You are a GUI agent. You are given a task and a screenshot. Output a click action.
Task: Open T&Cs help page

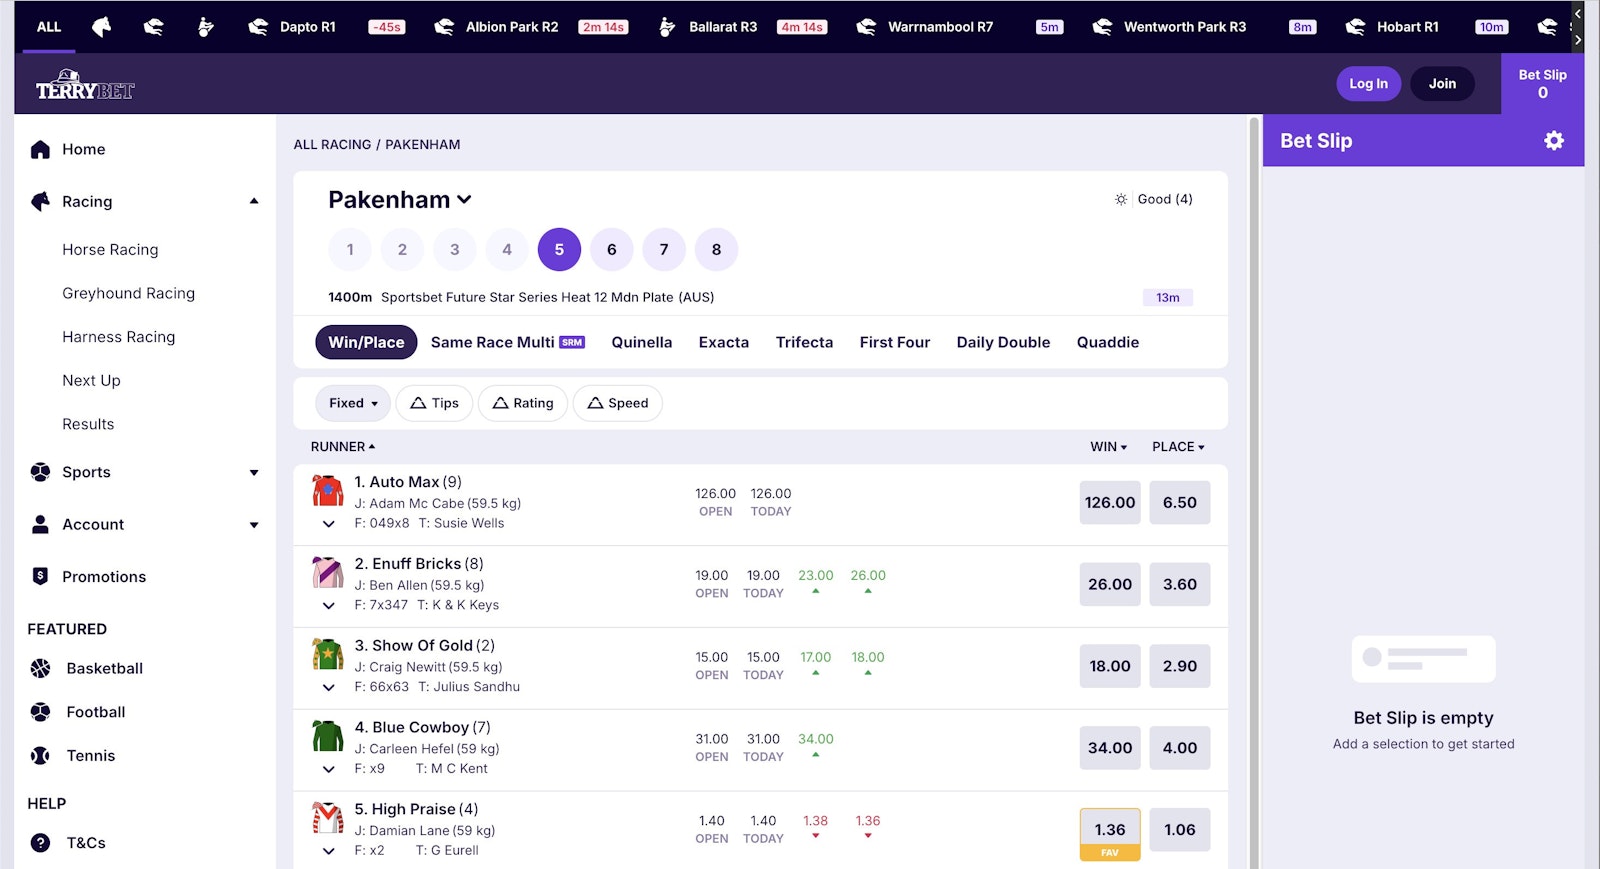pyautogui.click(x=85, y=843)
